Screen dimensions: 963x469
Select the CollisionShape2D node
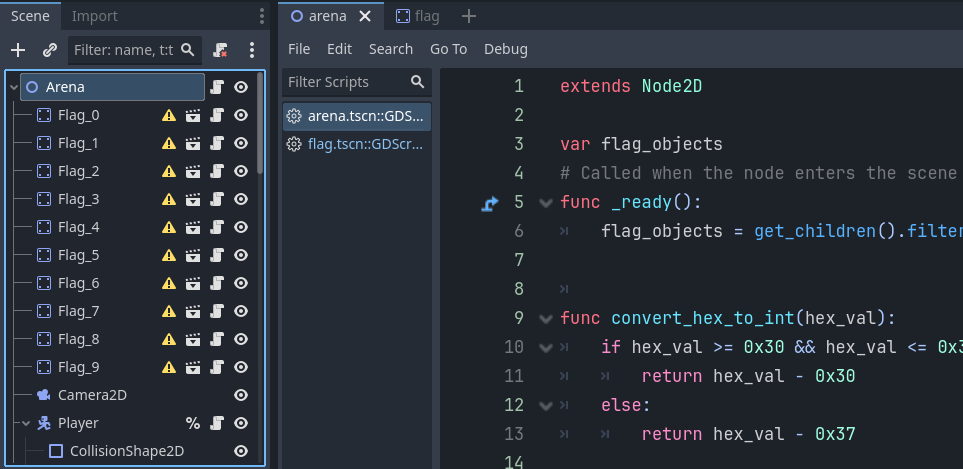pos(127,452)
